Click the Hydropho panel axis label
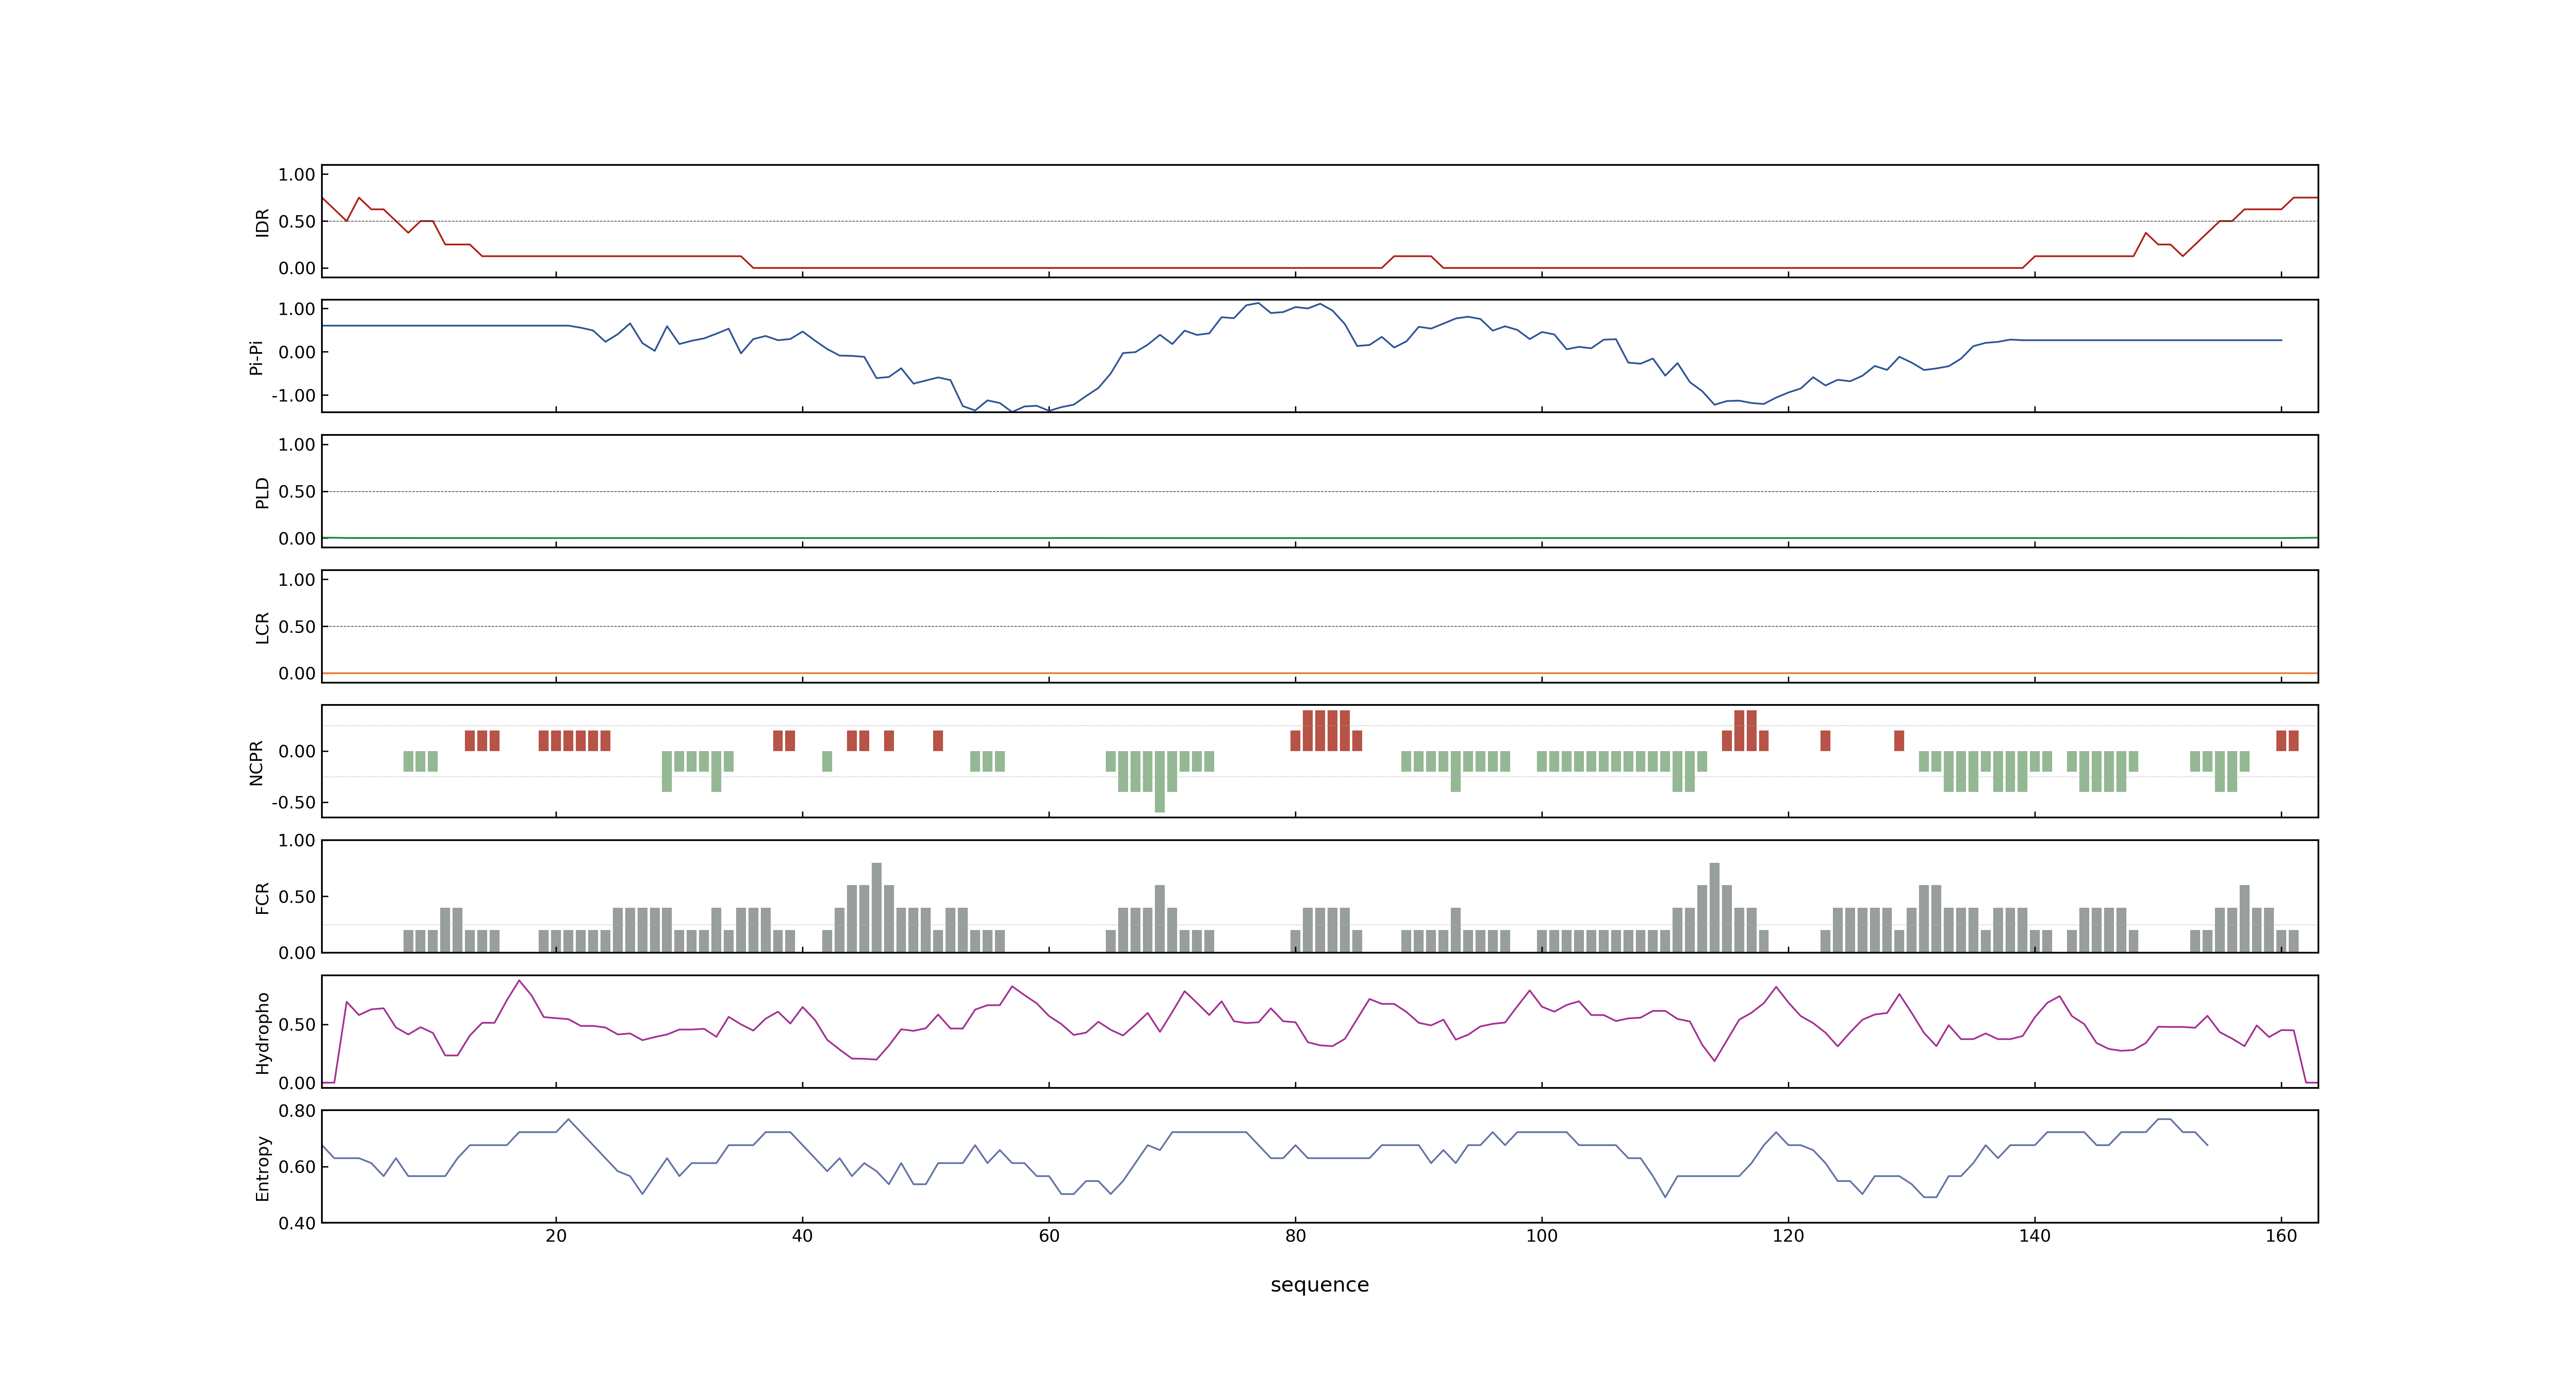Viewport: 2576px width, 1374px height. 262,1033
